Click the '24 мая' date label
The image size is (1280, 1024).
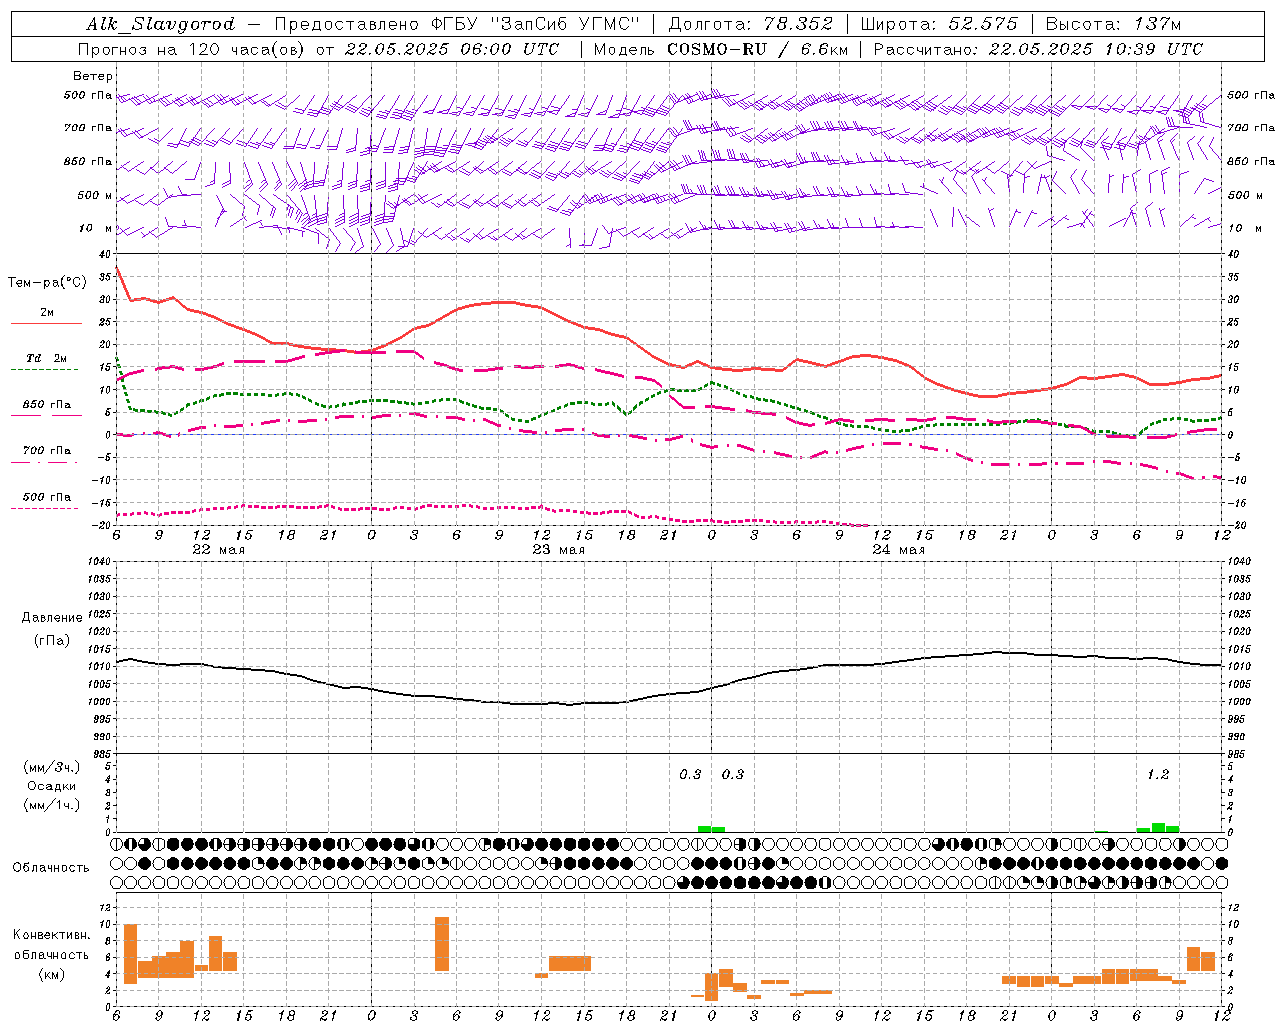coord(898,550)
